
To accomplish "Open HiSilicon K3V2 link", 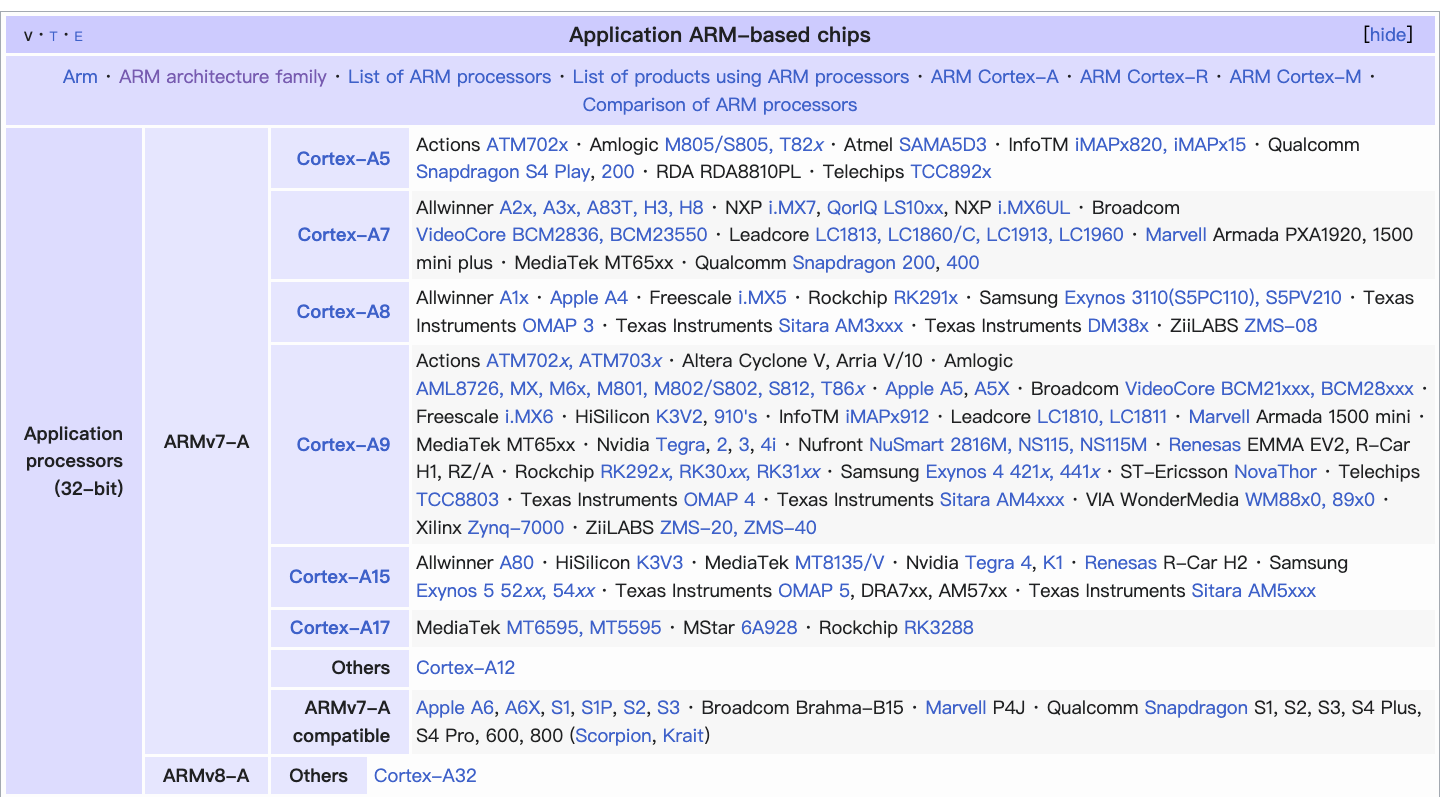I will [680, 417].
